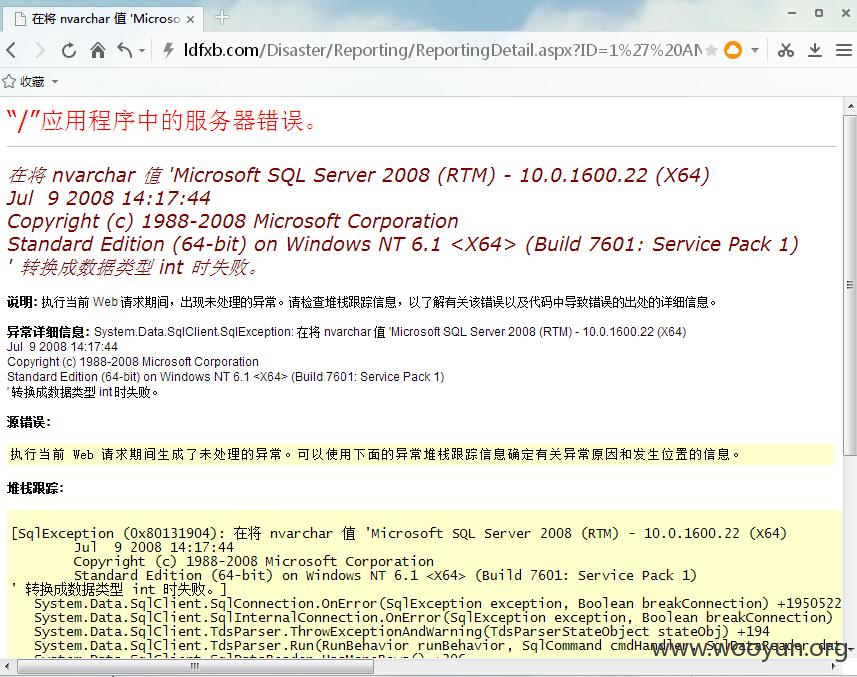Minimize the browser window
The width and height of the screenshot is (857, 677).
[x=792, y=13]
